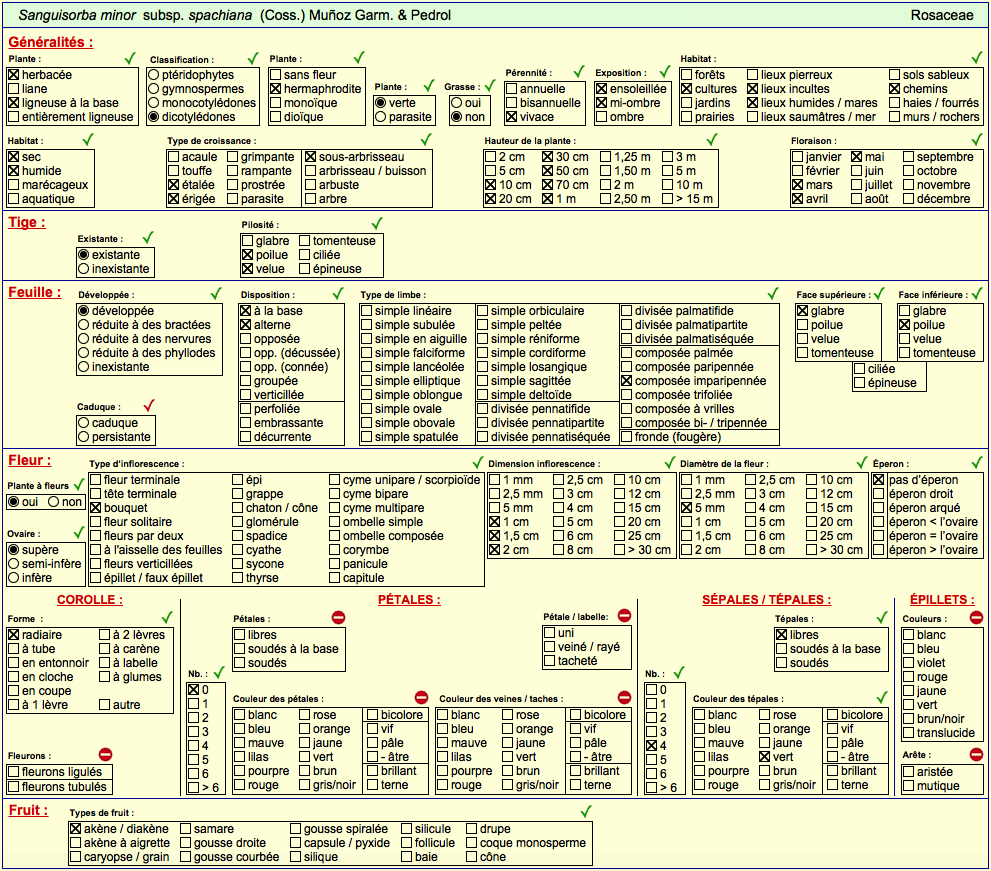The width and height of the screenshot is (991, 871).
Task: Choose semi-infère for Ovaire
Action: (14, 564)
